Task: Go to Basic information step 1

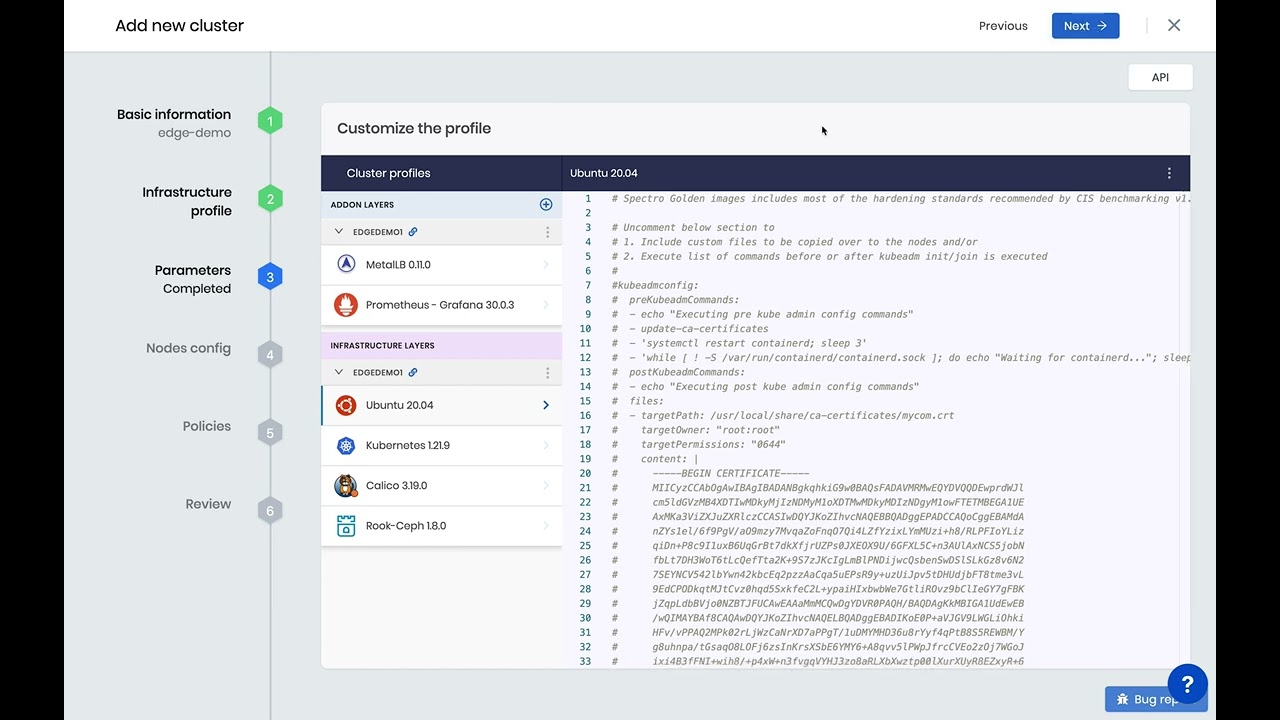Action: [x=269, y=122]
